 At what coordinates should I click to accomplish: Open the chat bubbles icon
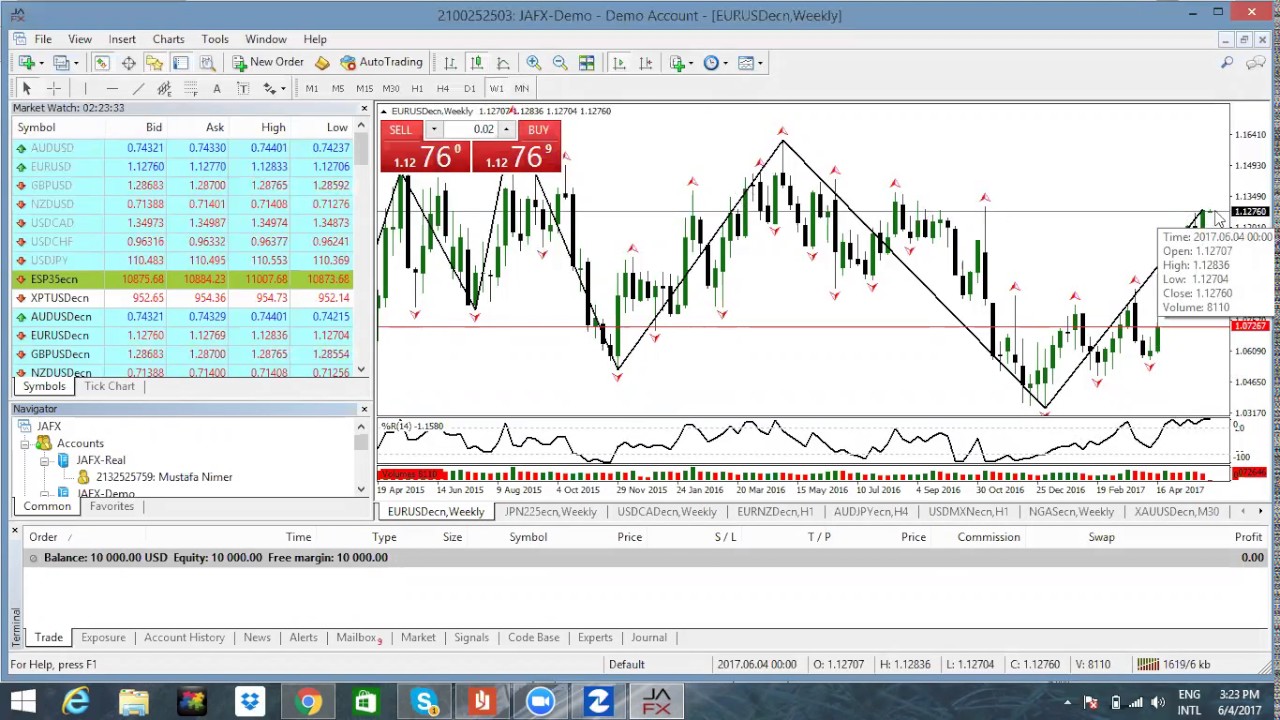pos(1256,63)
